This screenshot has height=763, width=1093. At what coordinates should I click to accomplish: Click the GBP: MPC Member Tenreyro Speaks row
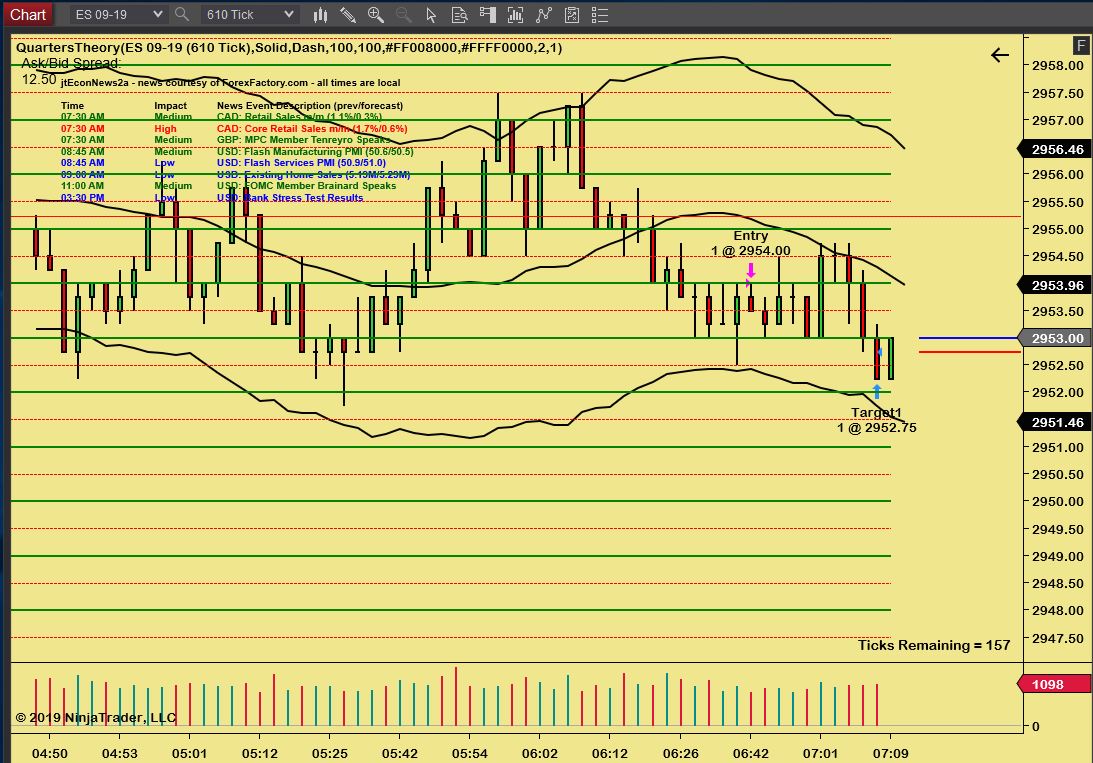coord(226,140)
